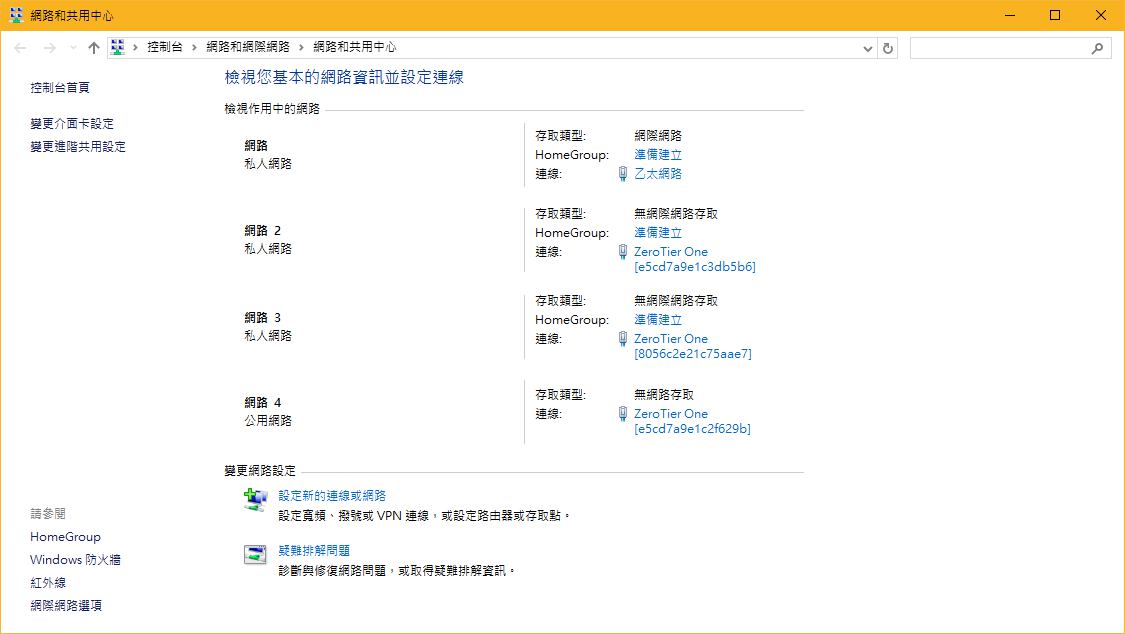Screen dimensions: 1125x634
Task: Open the recent locations dropdown arrow
Action: 73,48
